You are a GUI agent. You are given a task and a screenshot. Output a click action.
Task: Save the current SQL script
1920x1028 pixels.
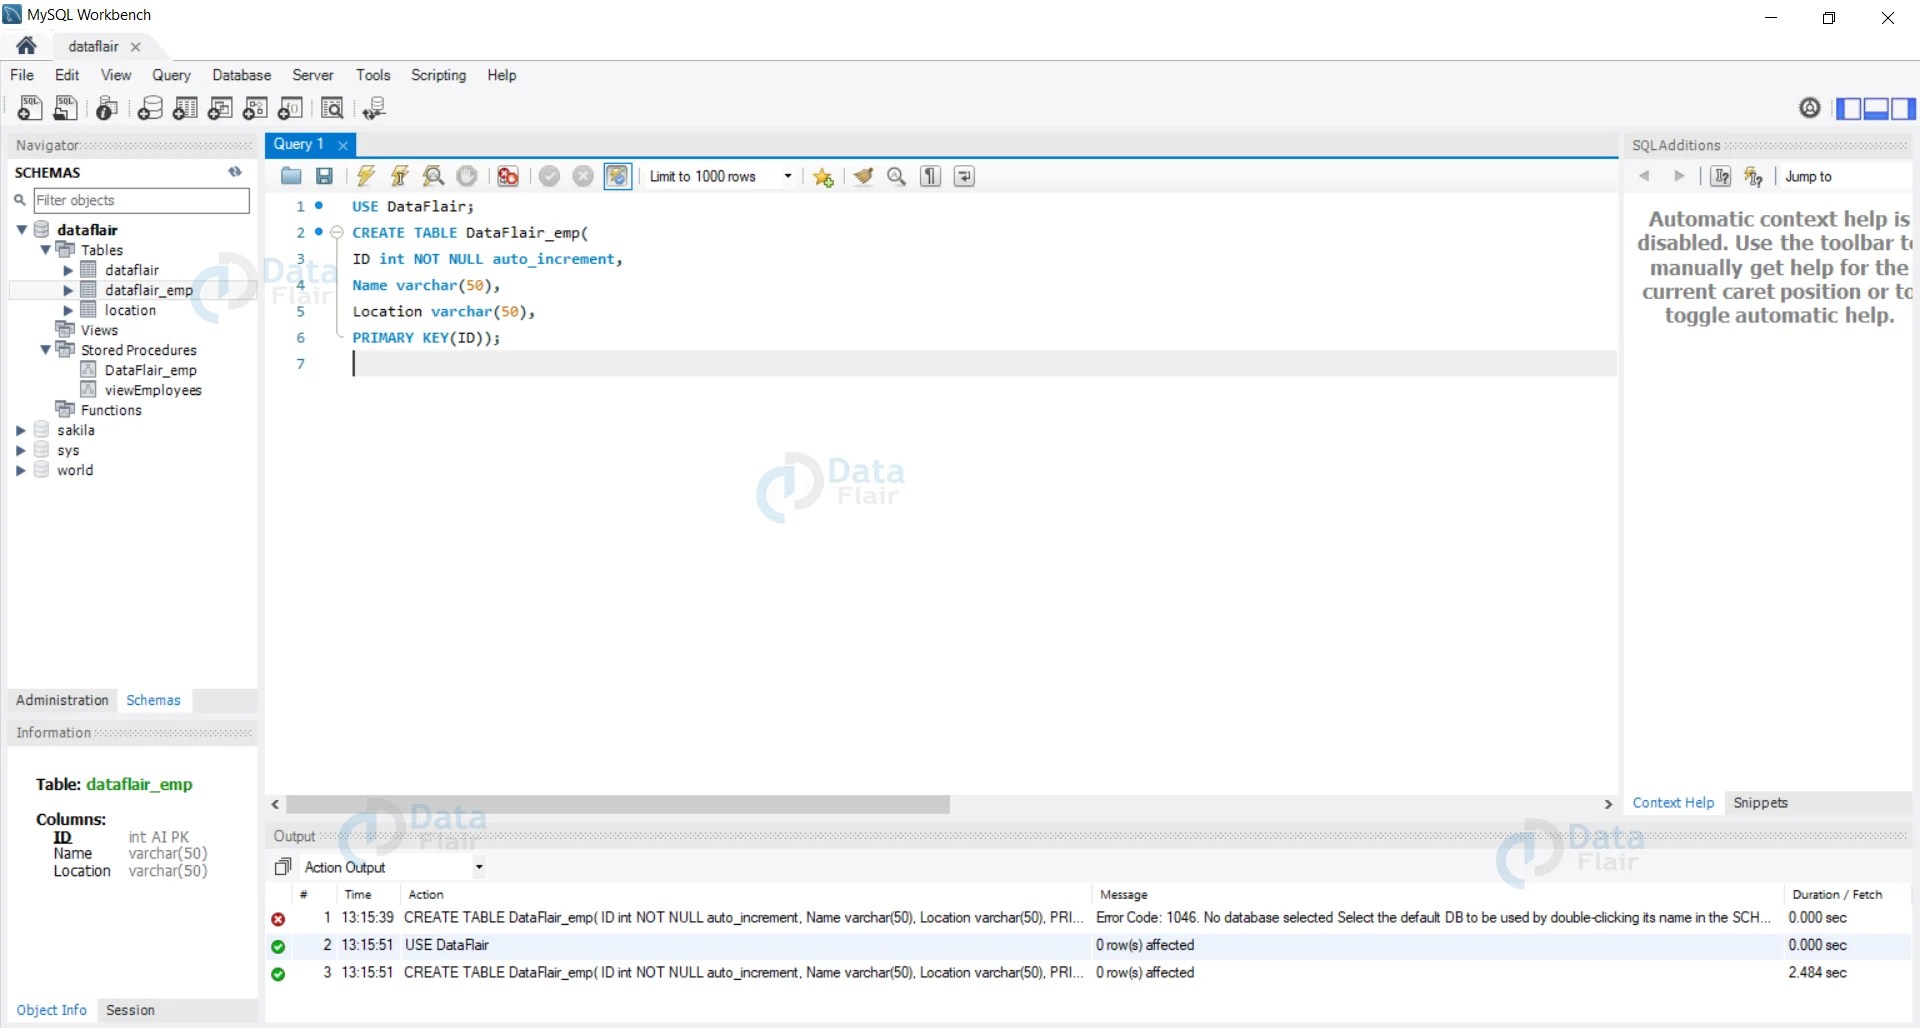[323, 176]
